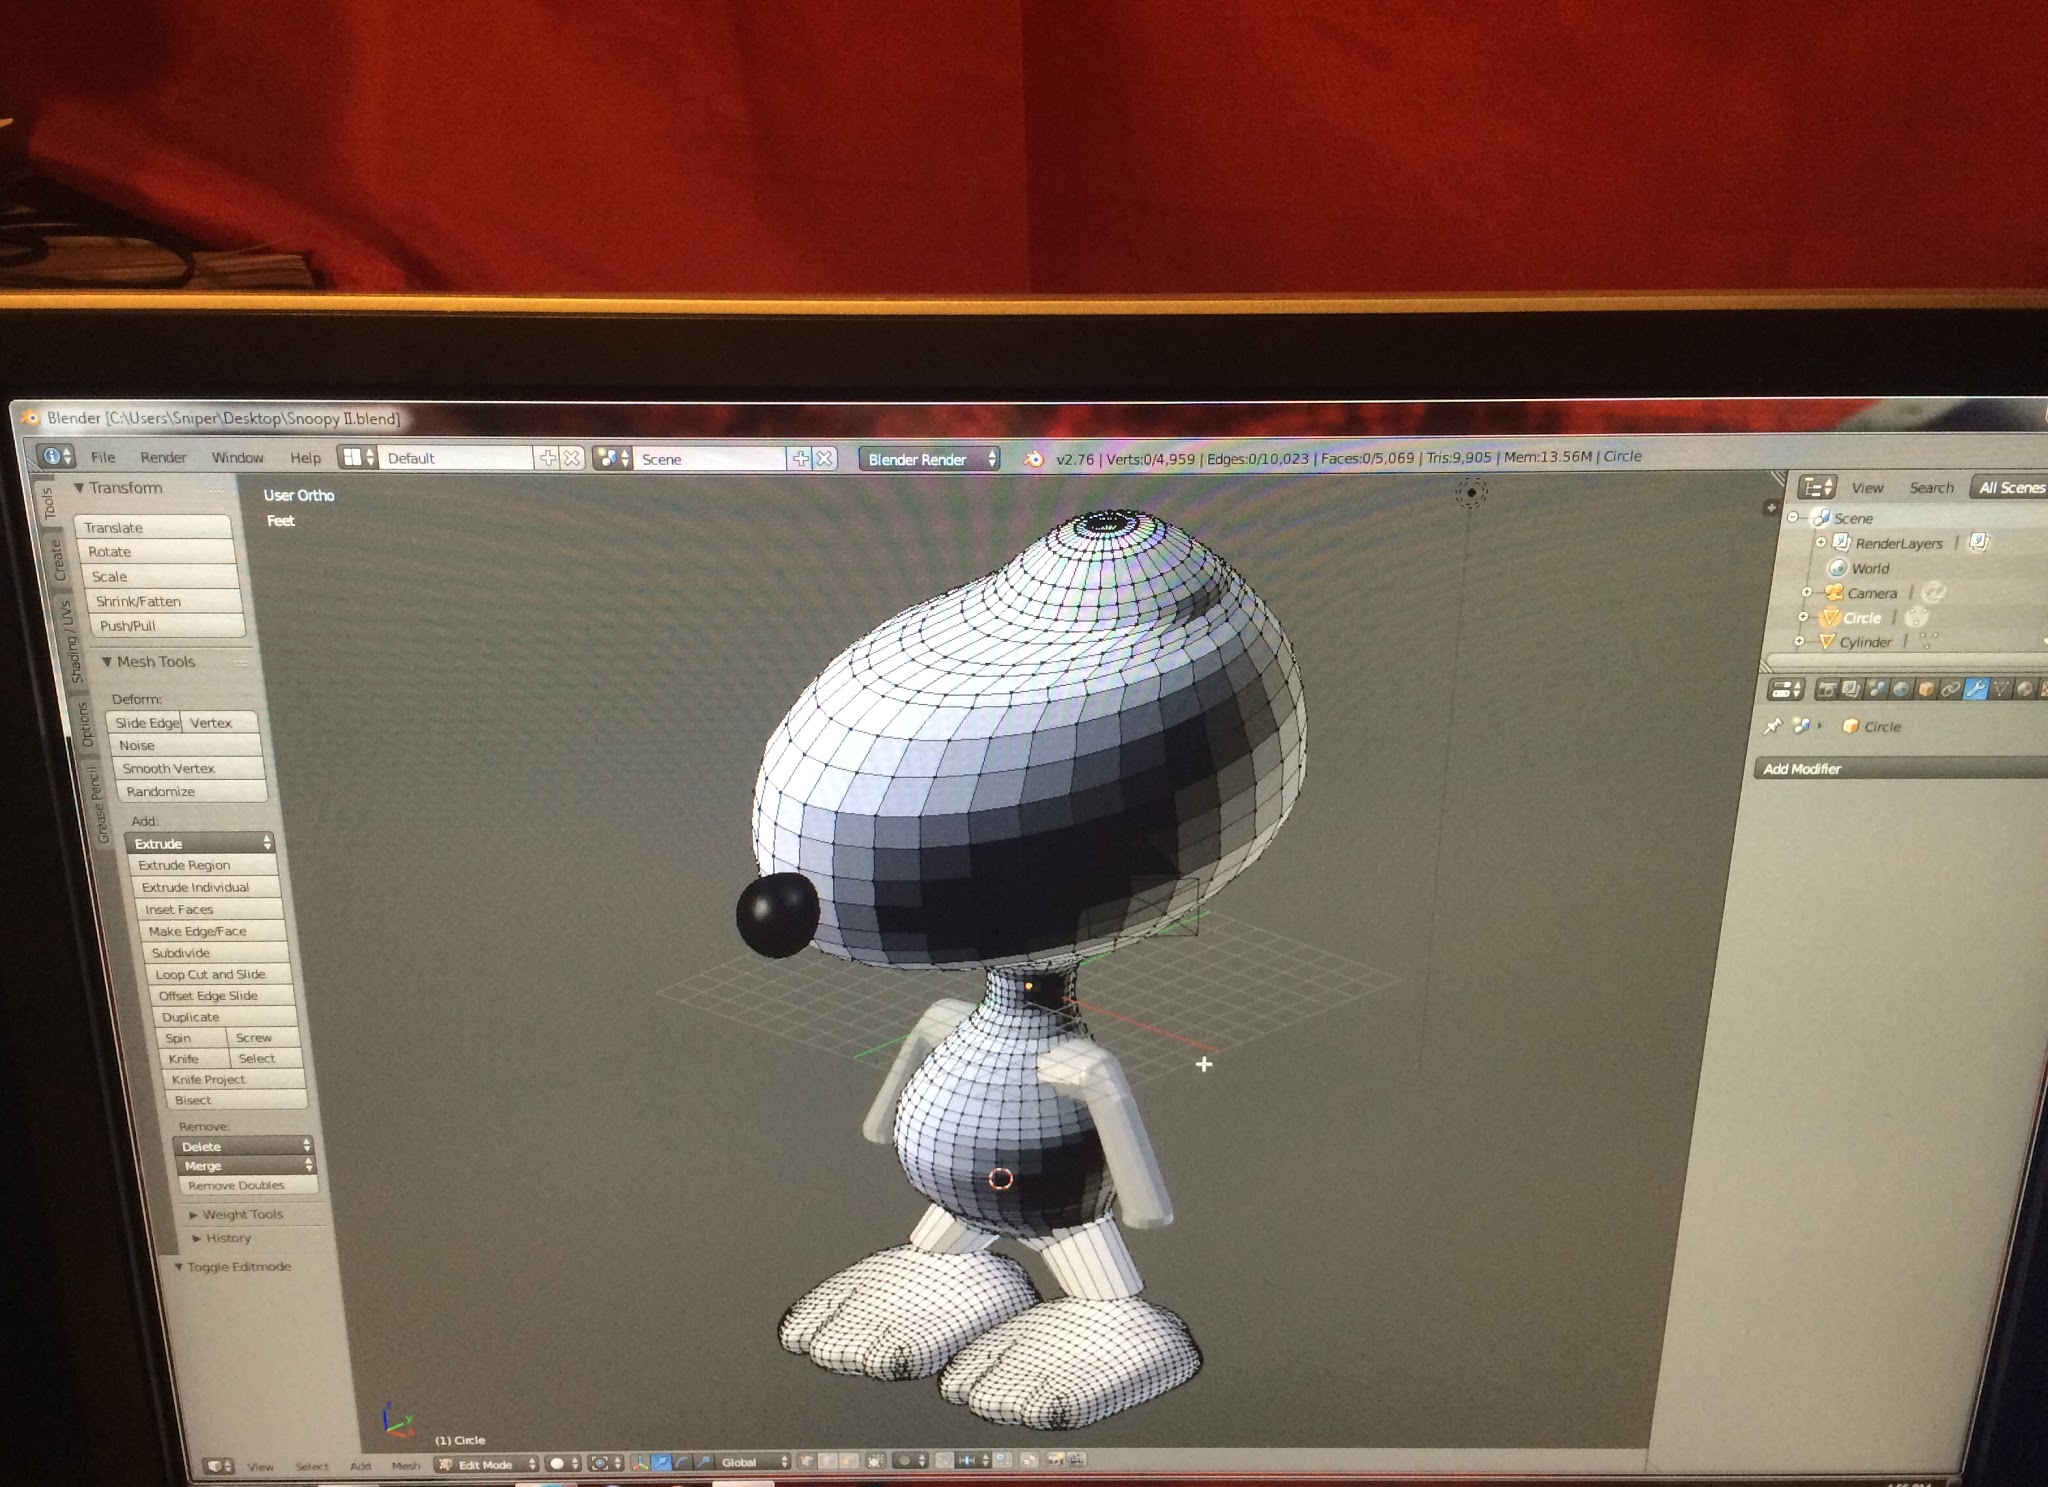Open the World properties tab (globe icon)
The height and width of the screenshot is (1487, 2048).
click(1901, 689)
